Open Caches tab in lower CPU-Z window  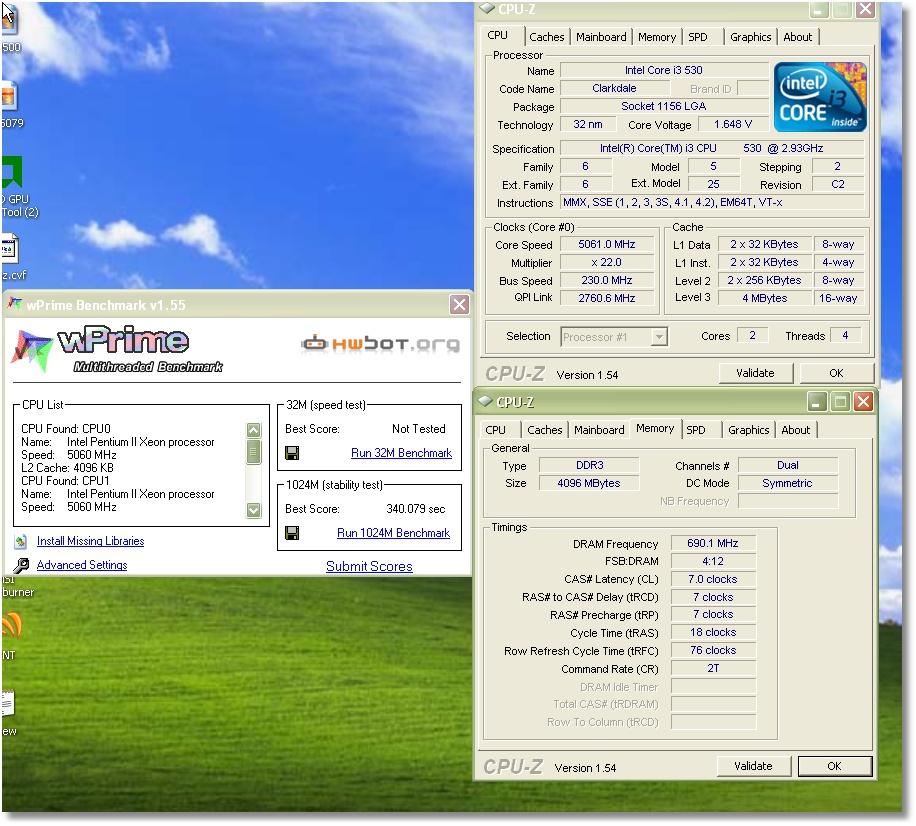click(544, 430)
